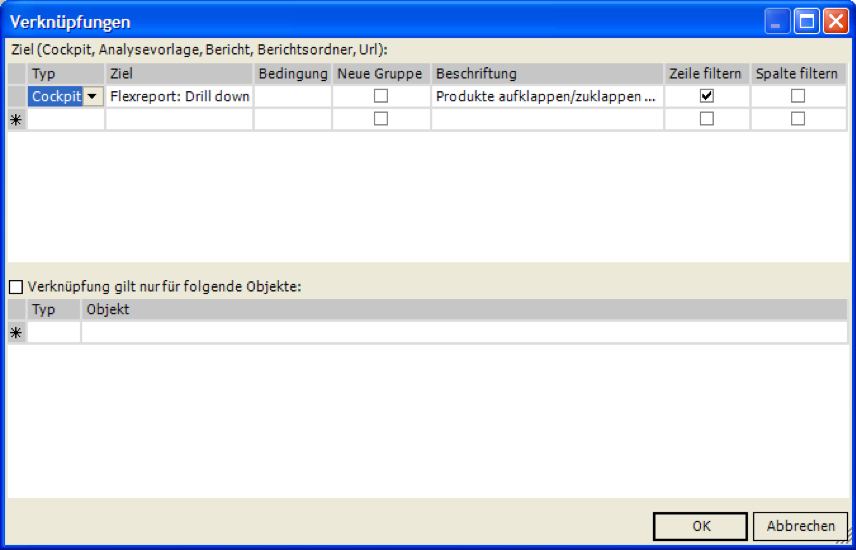Screen dimensions: 856x550
Task: Click the Zeile filtern column header
Action: click(x=706, y=74)
